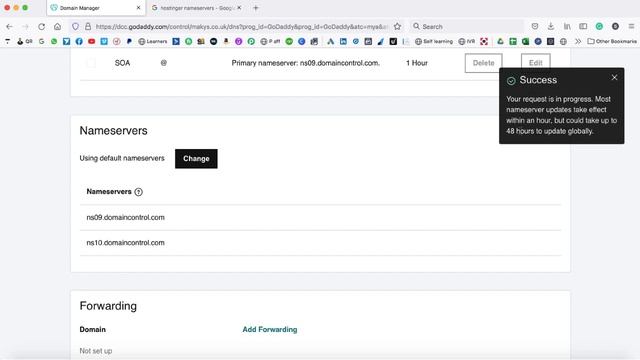
Task: Select the ns10.domaincontrol.com nameserver row
Action: pyautogui.click(x=320, y=243)
